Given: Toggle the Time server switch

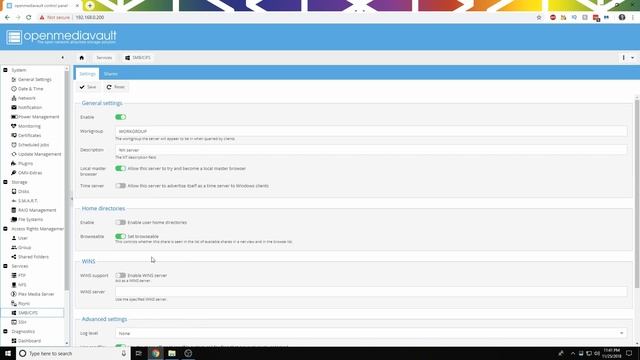Looking at the screenshot, I should [120, 186].
